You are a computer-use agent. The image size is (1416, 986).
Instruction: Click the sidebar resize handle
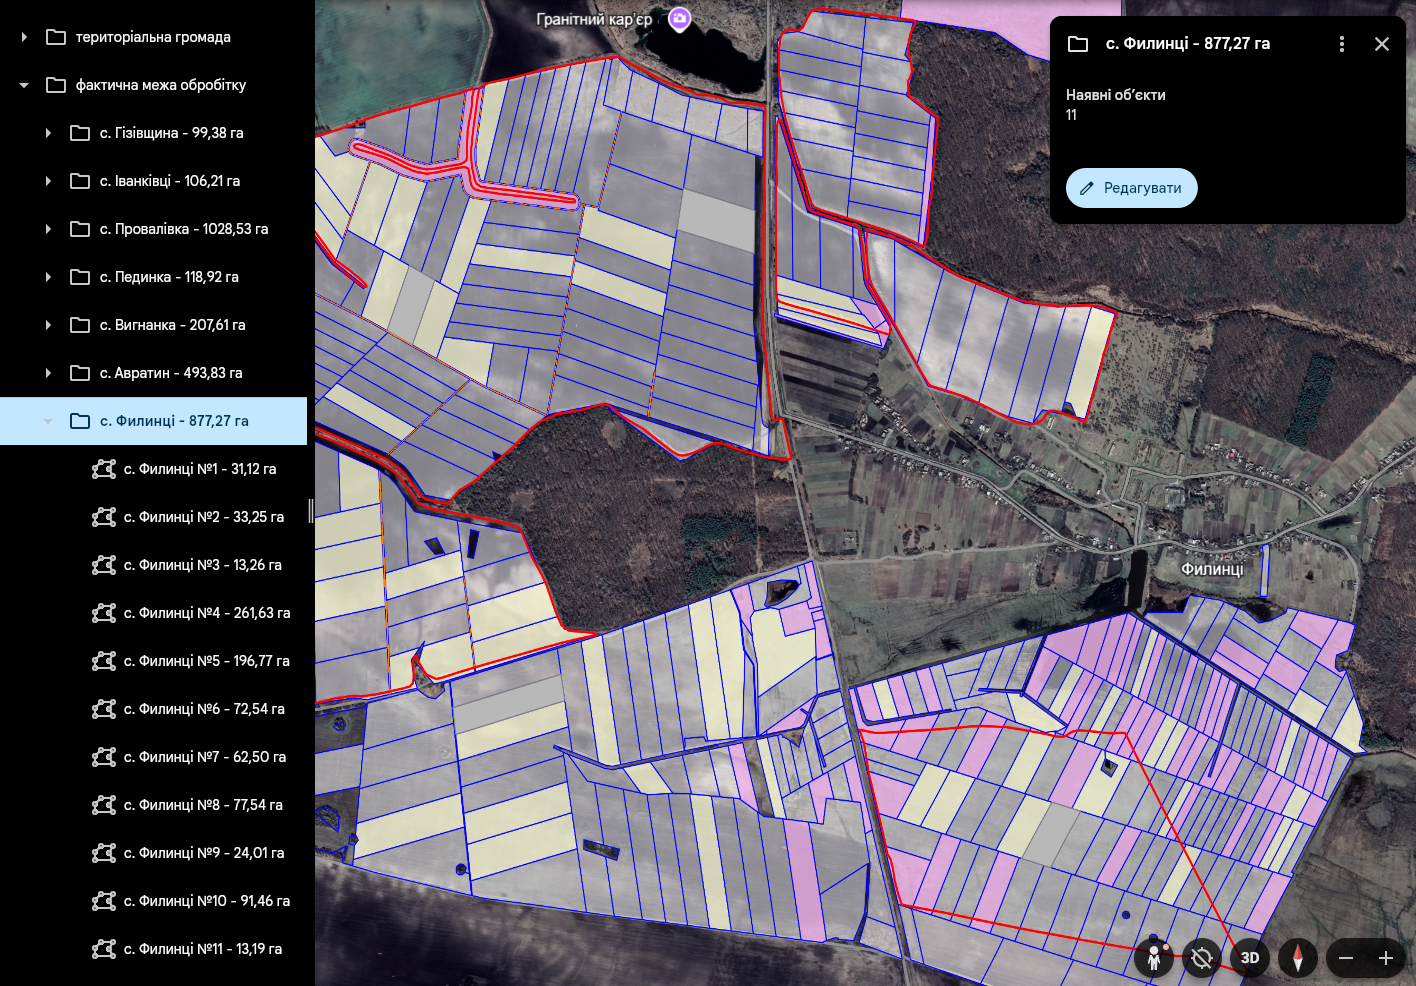pos(311,510)
